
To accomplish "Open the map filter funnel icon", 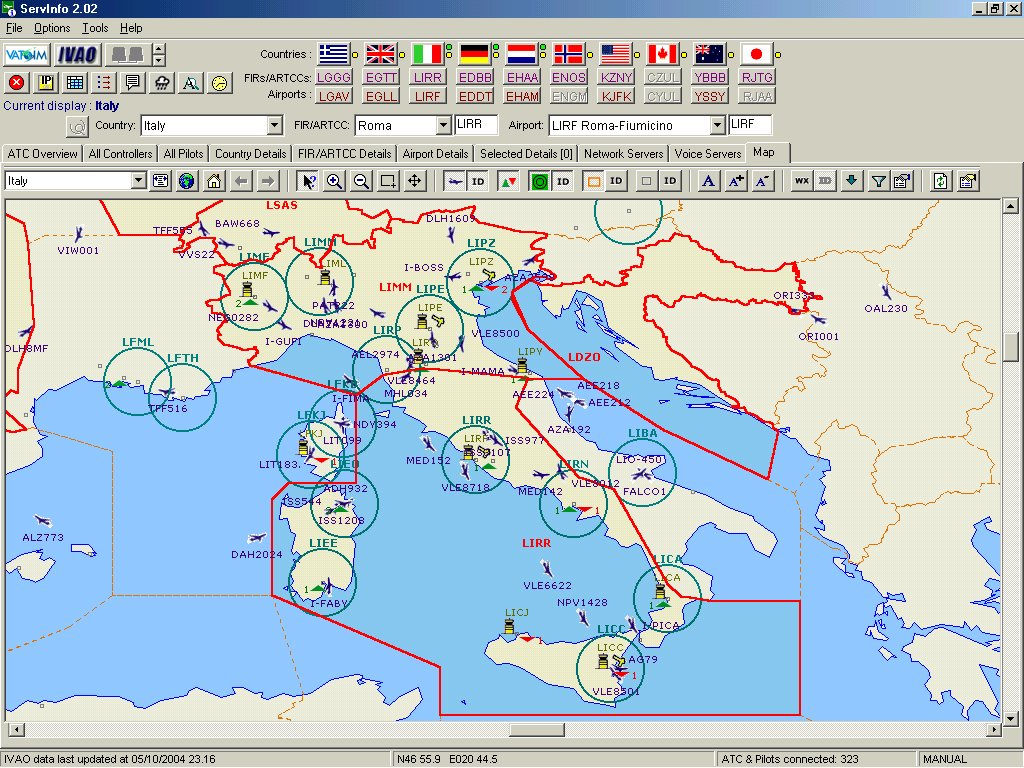I will (878, 181).
